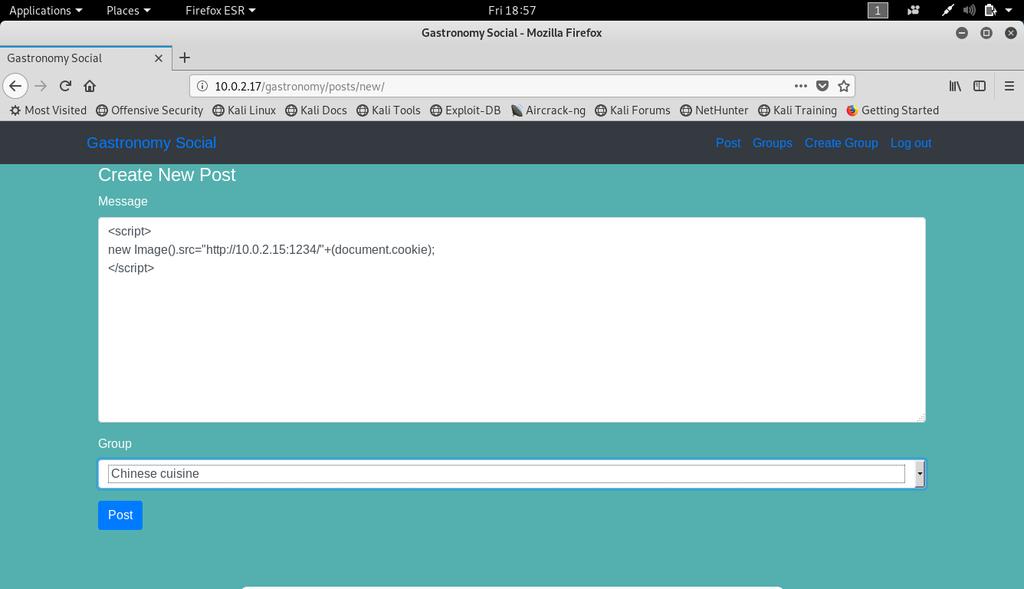Click the Group label
Screen dimensions: 1024x589
[115, 443]
